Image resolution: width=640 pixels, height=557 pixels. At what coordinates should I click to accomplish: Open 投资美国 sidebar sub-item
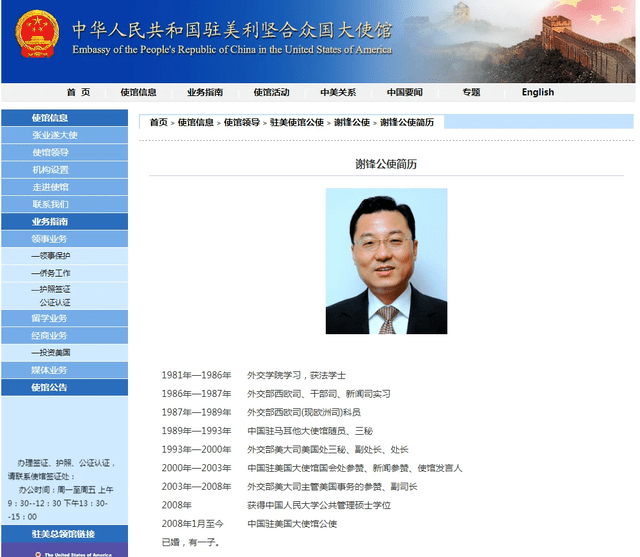click(64, 353)
